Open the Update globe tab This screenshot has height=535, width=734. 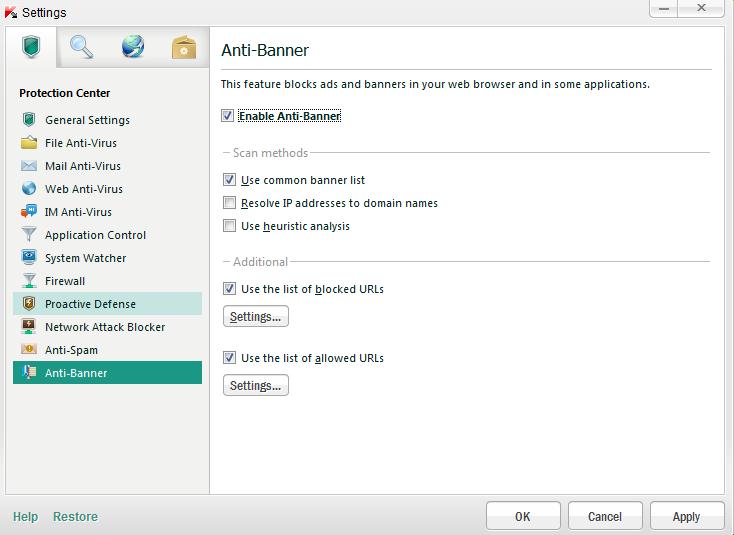[x=133, y=47]
